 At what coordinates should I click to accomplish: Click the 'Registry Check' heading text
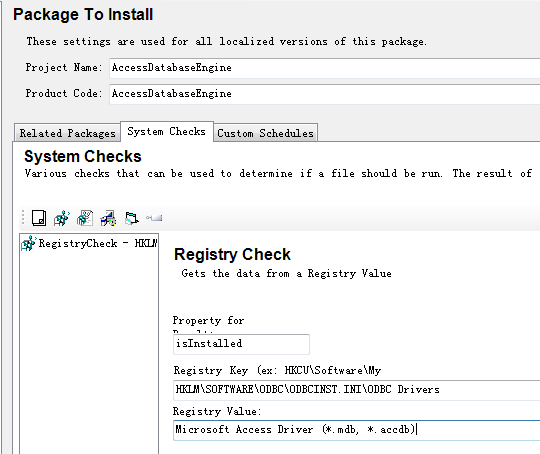pyautogui.click(x=232, y=255)
